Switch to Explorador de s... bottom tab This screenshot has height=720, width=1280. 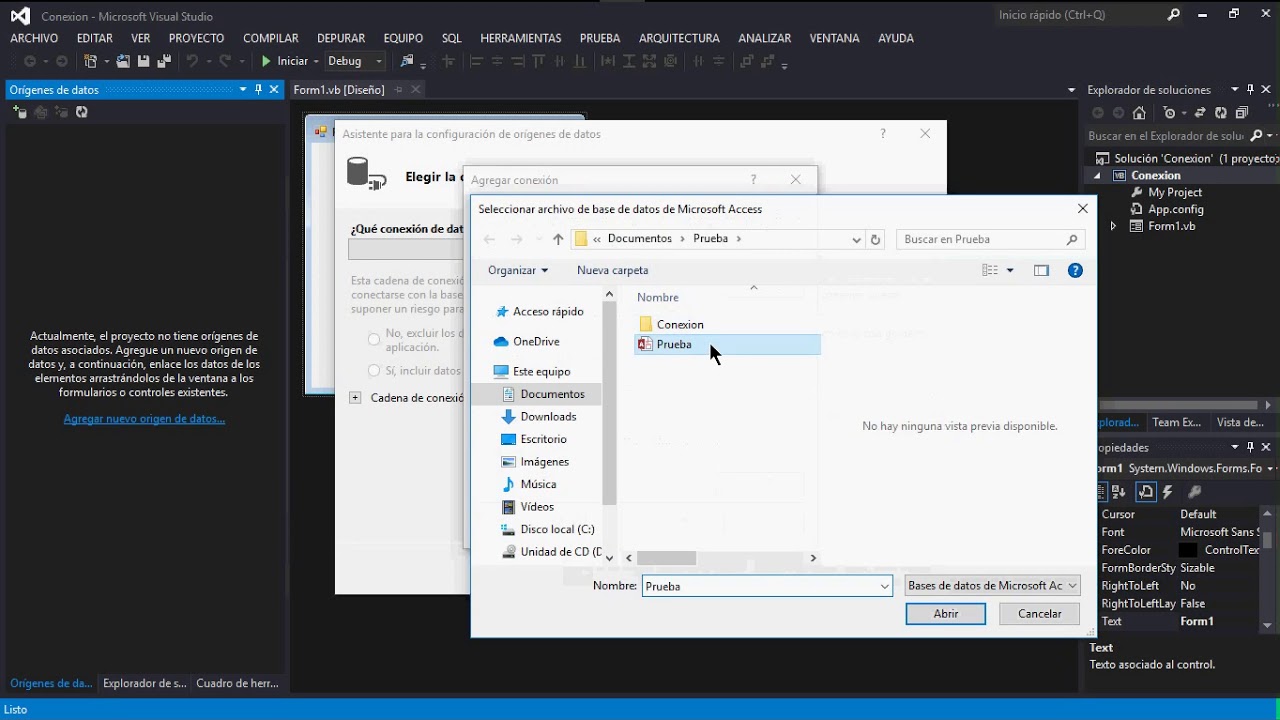pos(145,683)
